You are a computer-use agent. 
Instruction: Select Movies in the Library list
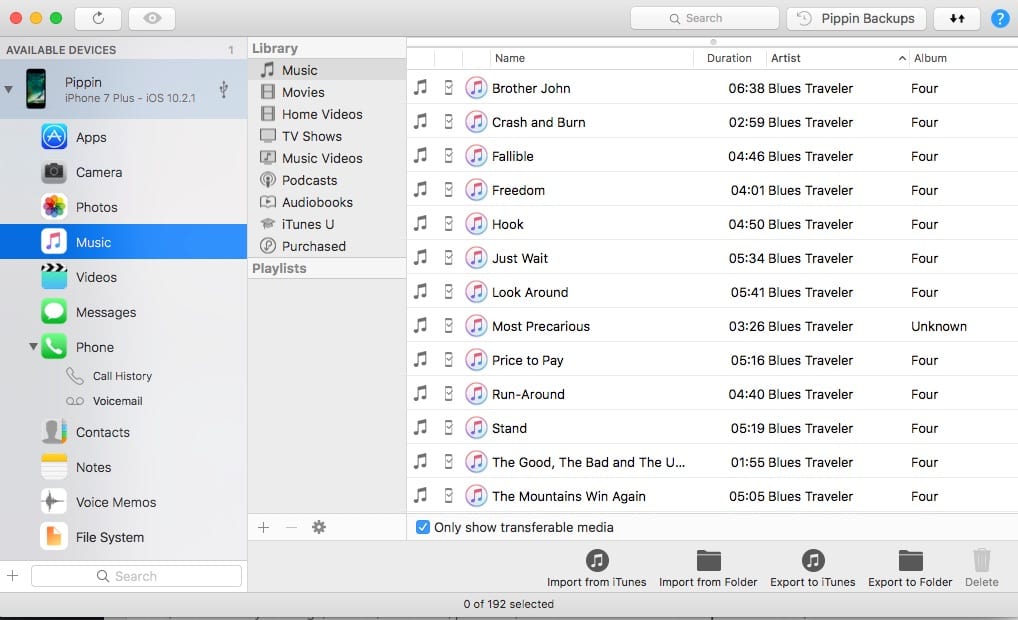click(327, 92)
